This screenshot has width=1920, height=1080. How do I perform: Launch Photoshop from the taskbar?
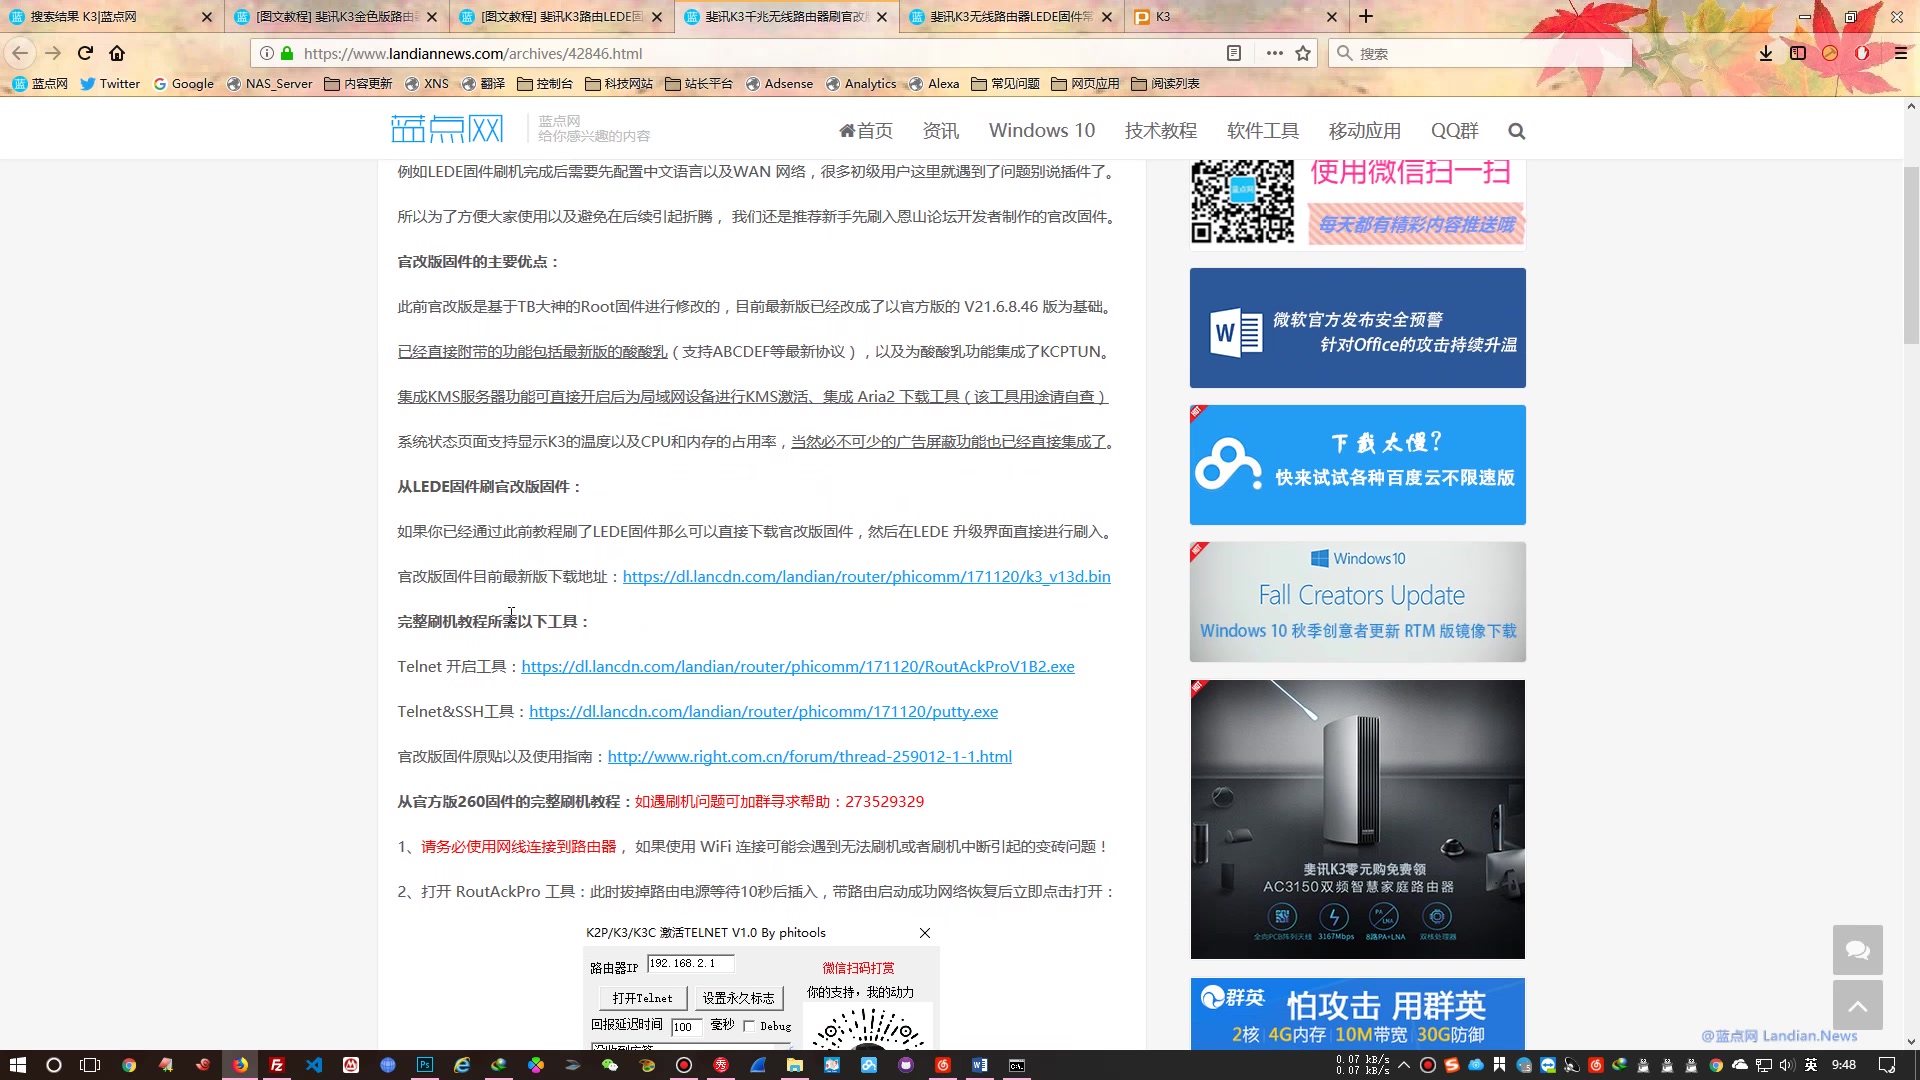point(424,1065)
